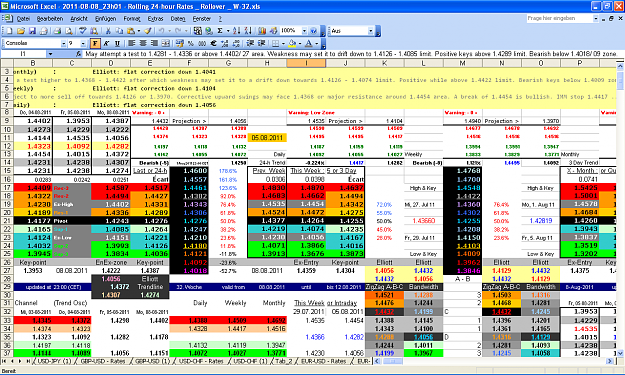Save the workbook with floppy disk icon
Viewport: 625px width, 375px height.
(x=32, y=31)
